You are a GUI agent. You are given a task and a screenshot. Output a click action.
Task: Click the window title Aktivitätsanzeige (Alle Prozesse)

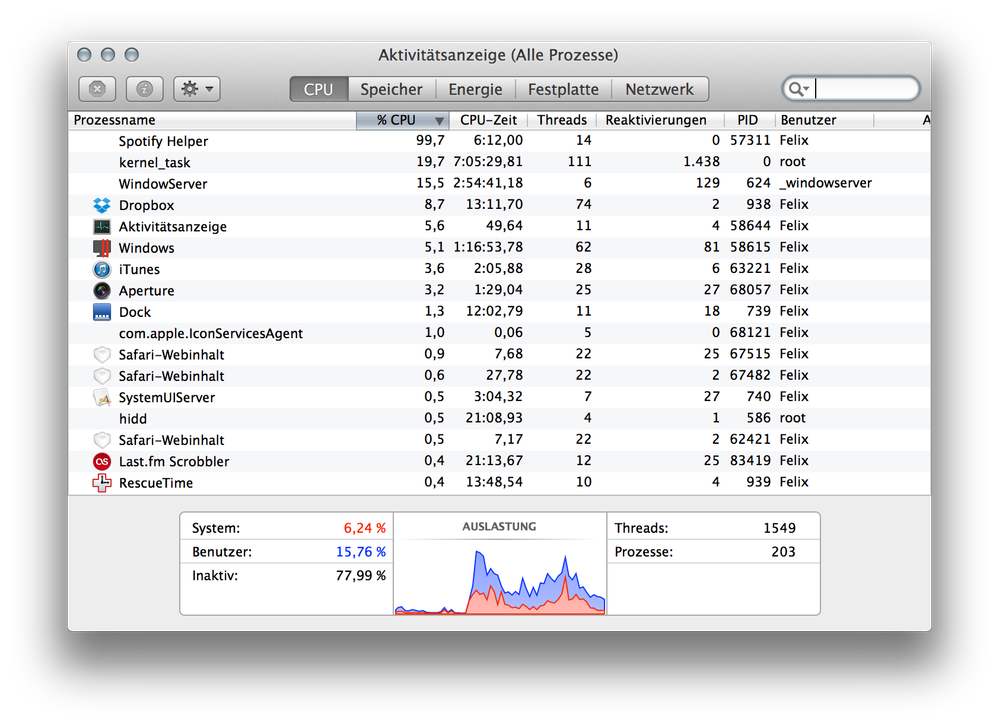[x=498, y=55]
